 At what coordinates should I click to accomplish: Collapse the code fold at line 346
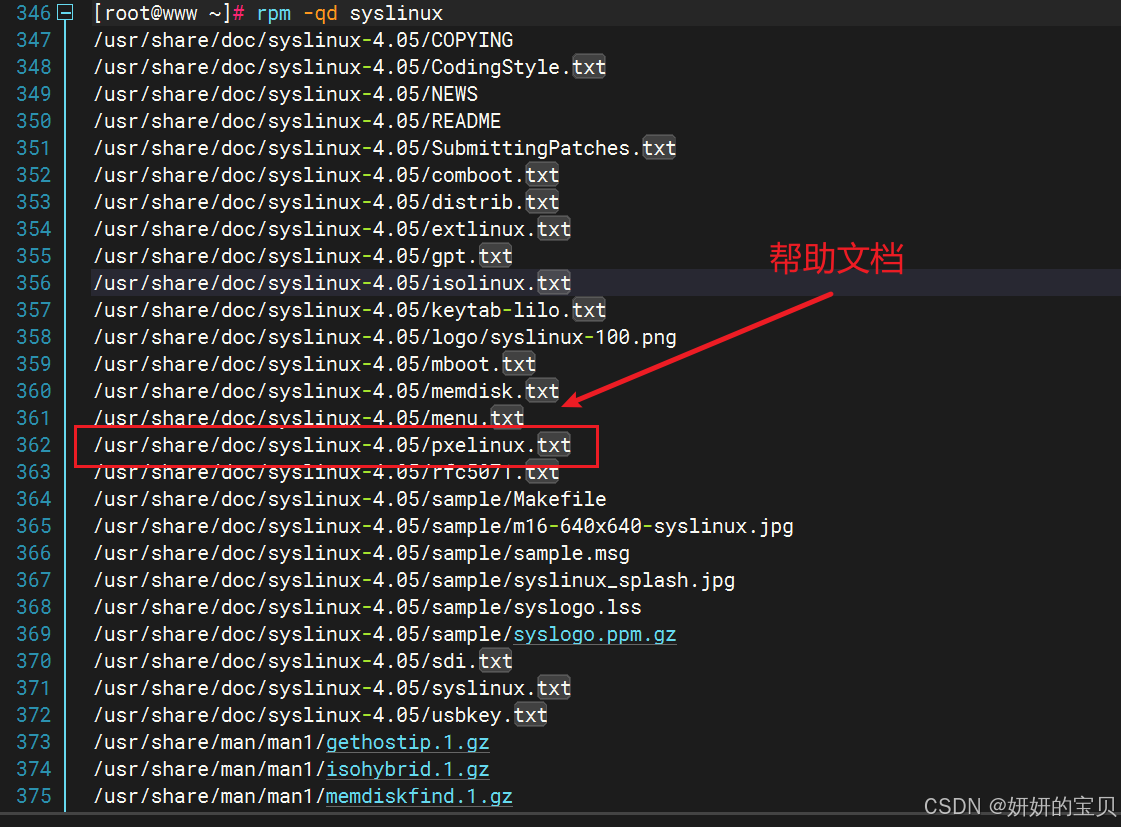(x=65, y=13)
